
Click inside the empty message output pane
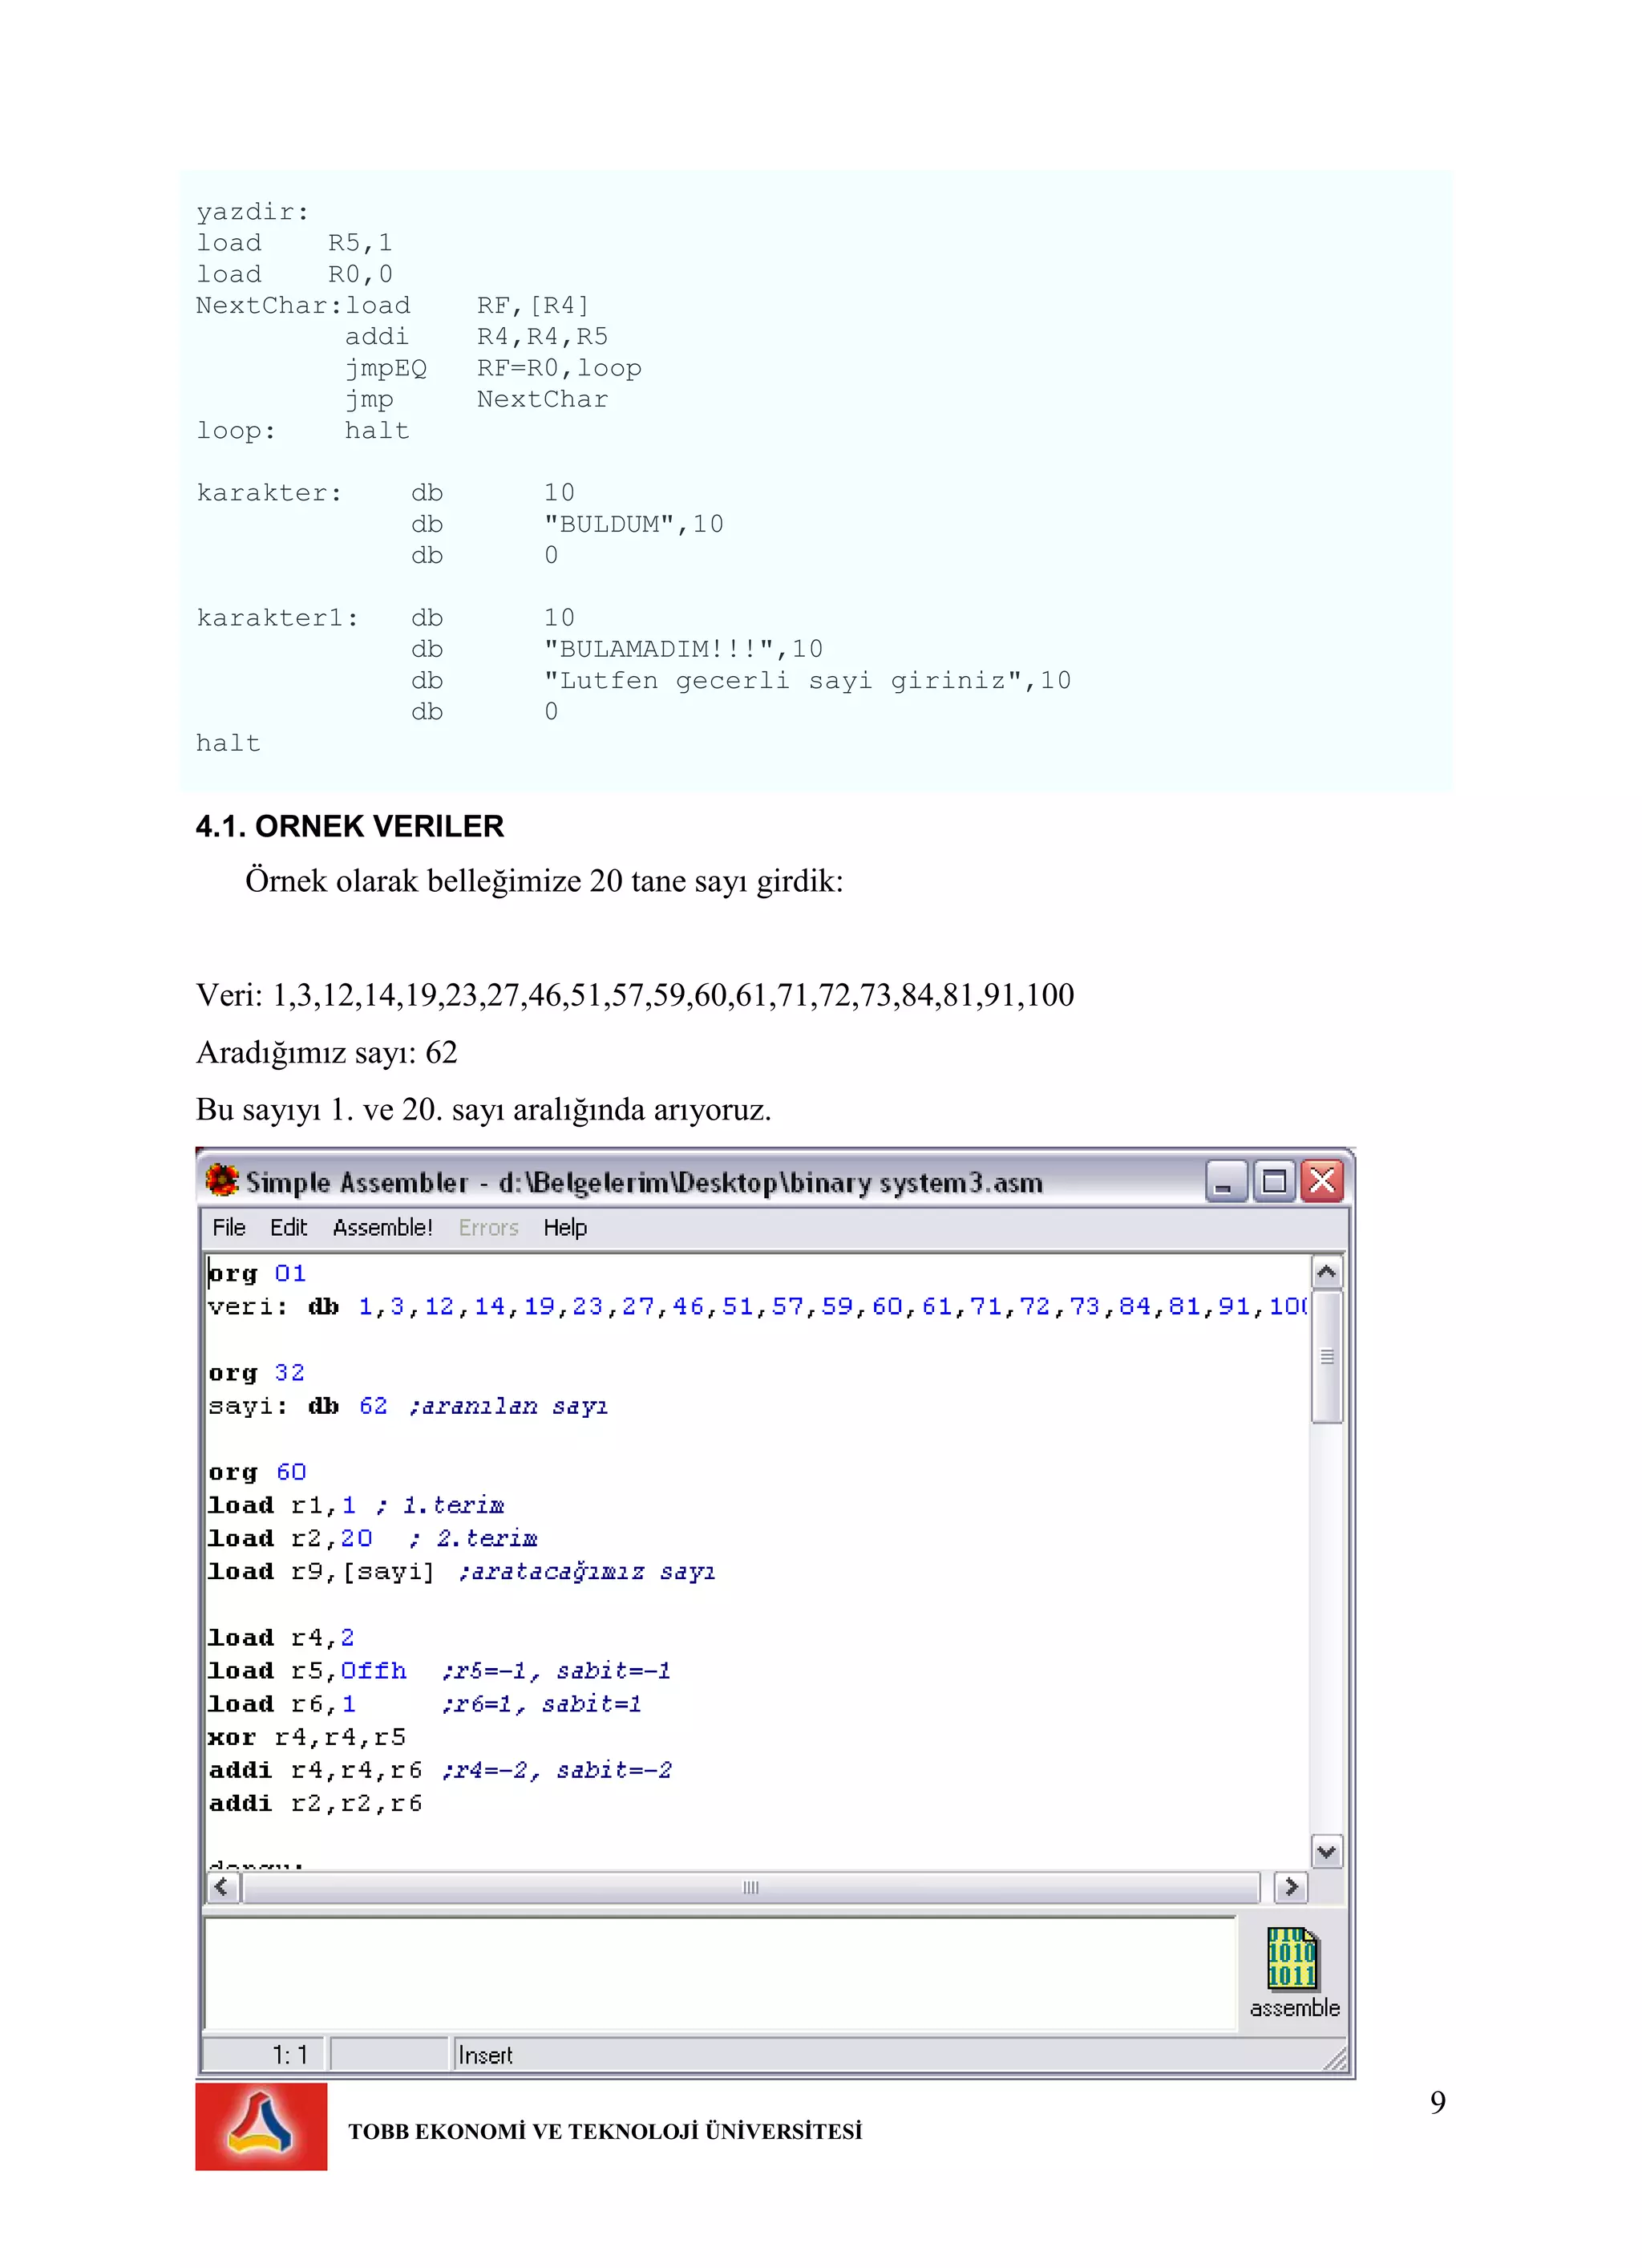click(720, 1973)
